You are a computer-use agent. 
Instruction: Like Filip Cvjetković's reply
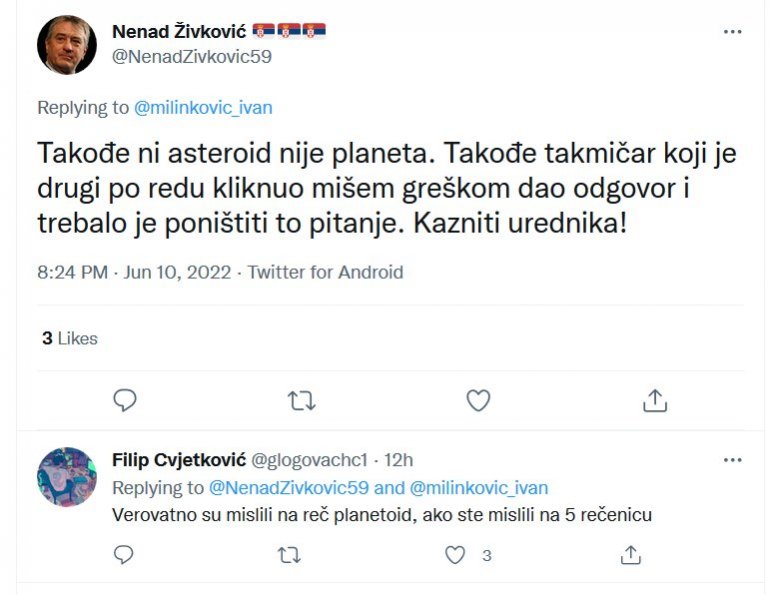(x=456, y=554)
